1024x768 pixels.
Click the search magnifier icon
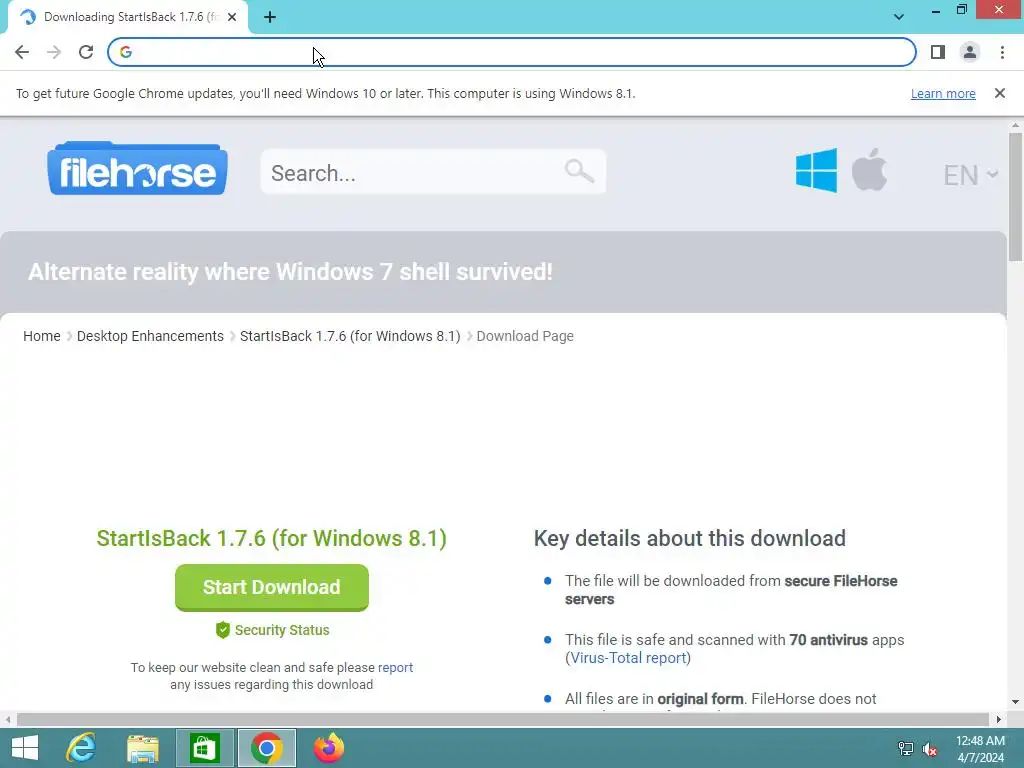(x=579, y=172)
